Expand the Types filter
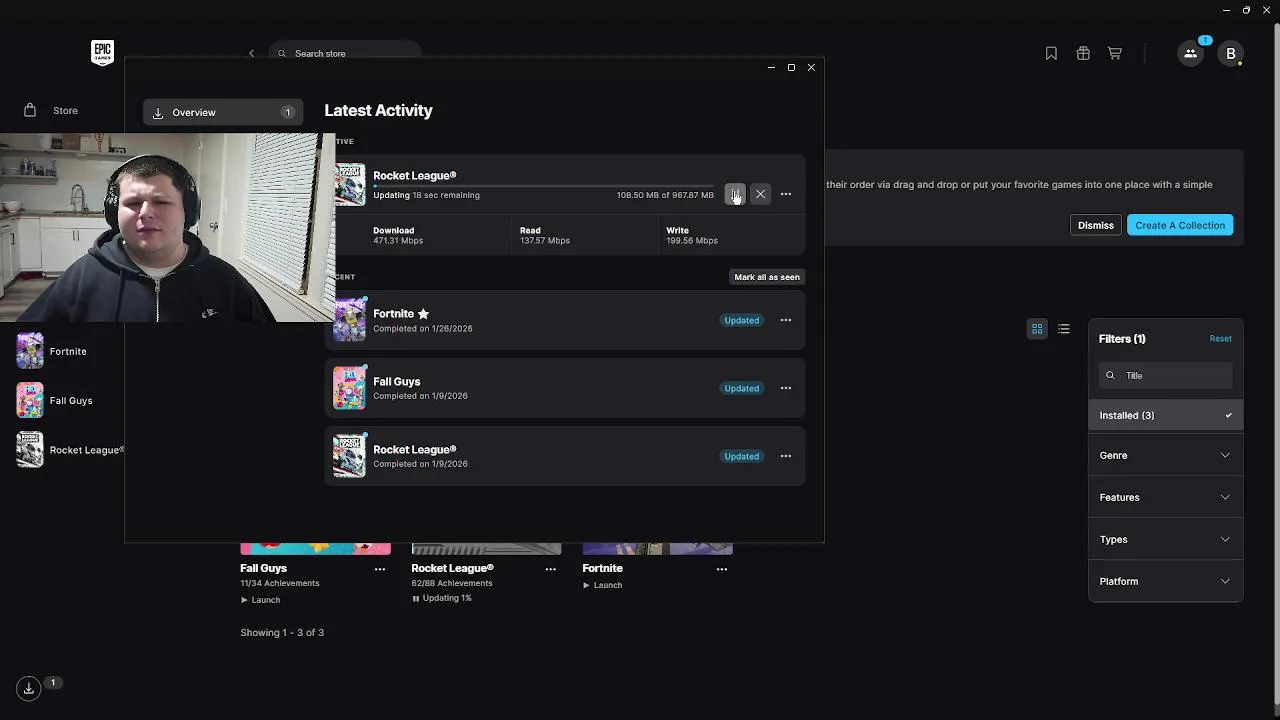Image resolution: width=1280 pixels, height=720 pixels. pyautogui.click(x=1165, y=539)
